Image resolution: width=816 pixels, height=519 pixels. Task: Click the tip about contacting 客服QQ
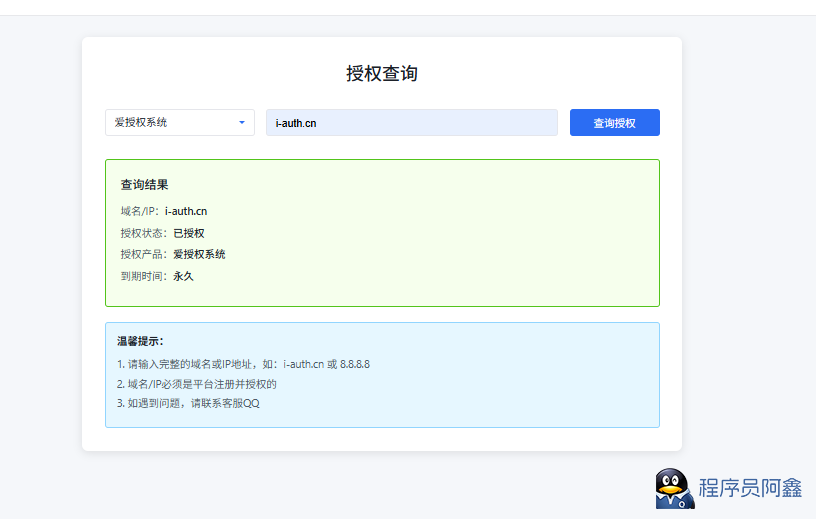(x=188, y=404)
